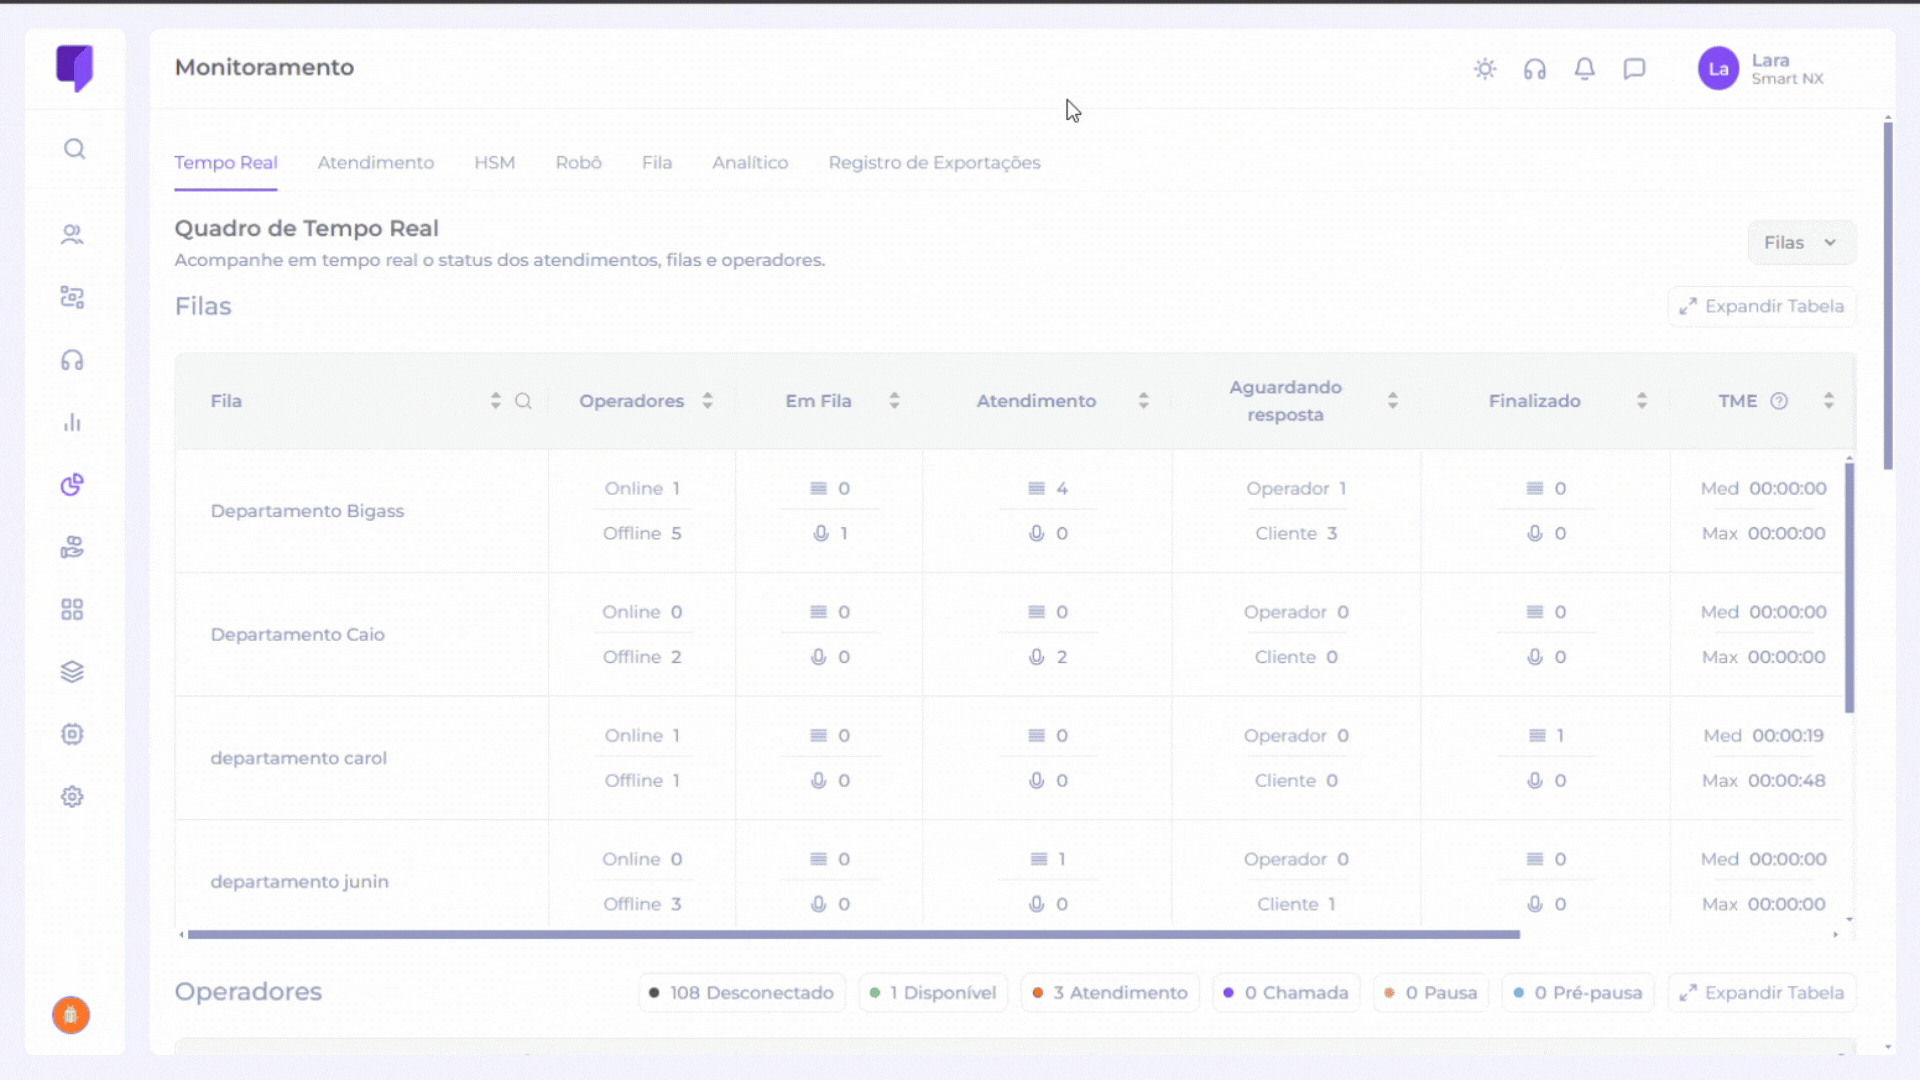Open the gear settings icon in sidebar
The height and width of the screenshot is (1080, 1920).
click(x=72, y=797)
